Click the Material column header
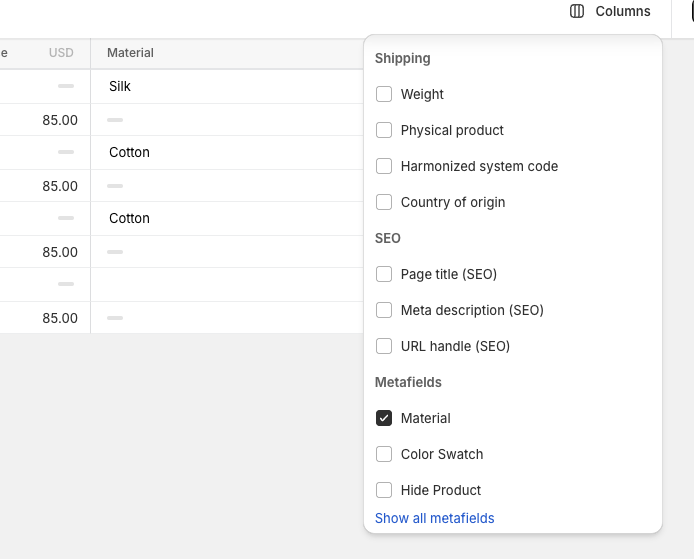Screen dimensions: 694x559 pos(131,53)
